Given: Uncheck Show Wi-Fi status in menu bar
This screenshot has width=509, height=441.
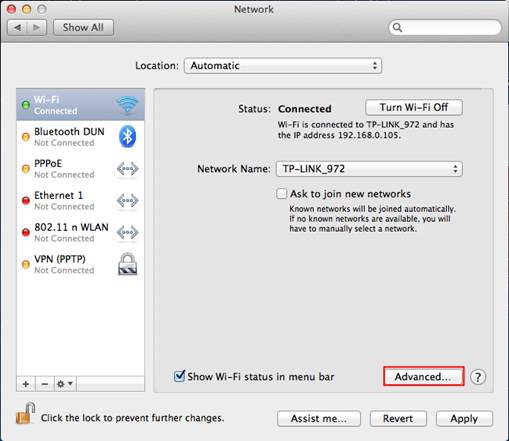Looking at the screenshot, I should [x=179, y=376].
